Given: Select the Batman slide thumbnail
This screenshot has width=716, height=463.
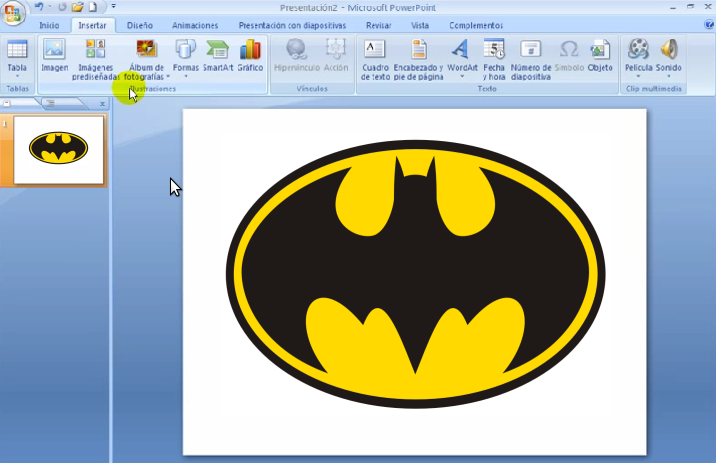Looking at the screenshot, I should click(58, 149).
